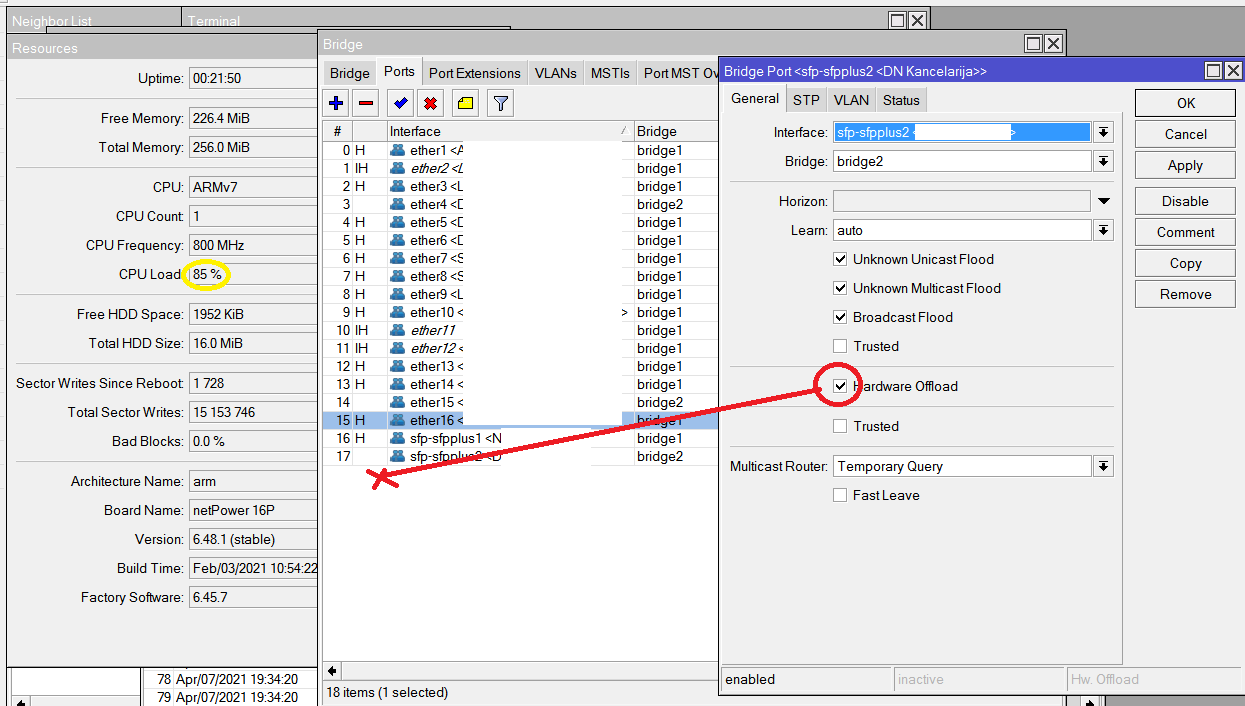Open the STP tab in Bridge Port
1245x706 pixels.
point(806,100)
